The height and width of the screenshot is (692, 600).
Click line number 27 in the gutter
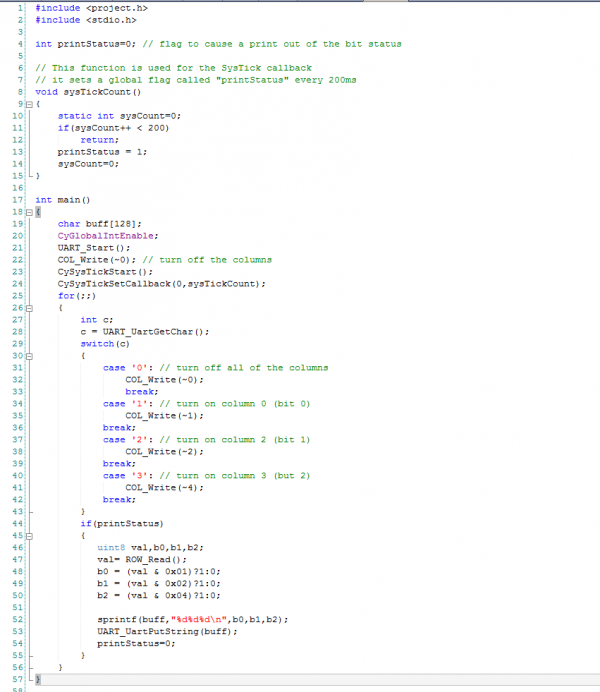click(x=17, y=320)
